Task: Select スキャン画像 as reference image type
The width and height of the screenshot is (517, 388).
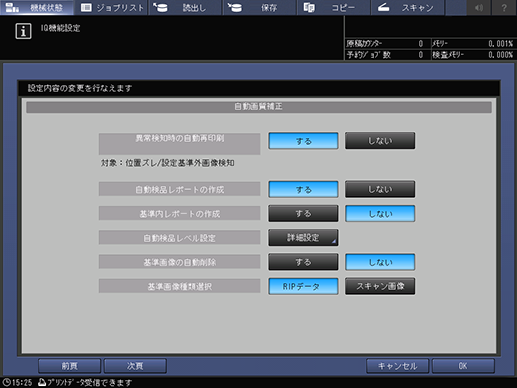Action: click(x=380, y=286)
